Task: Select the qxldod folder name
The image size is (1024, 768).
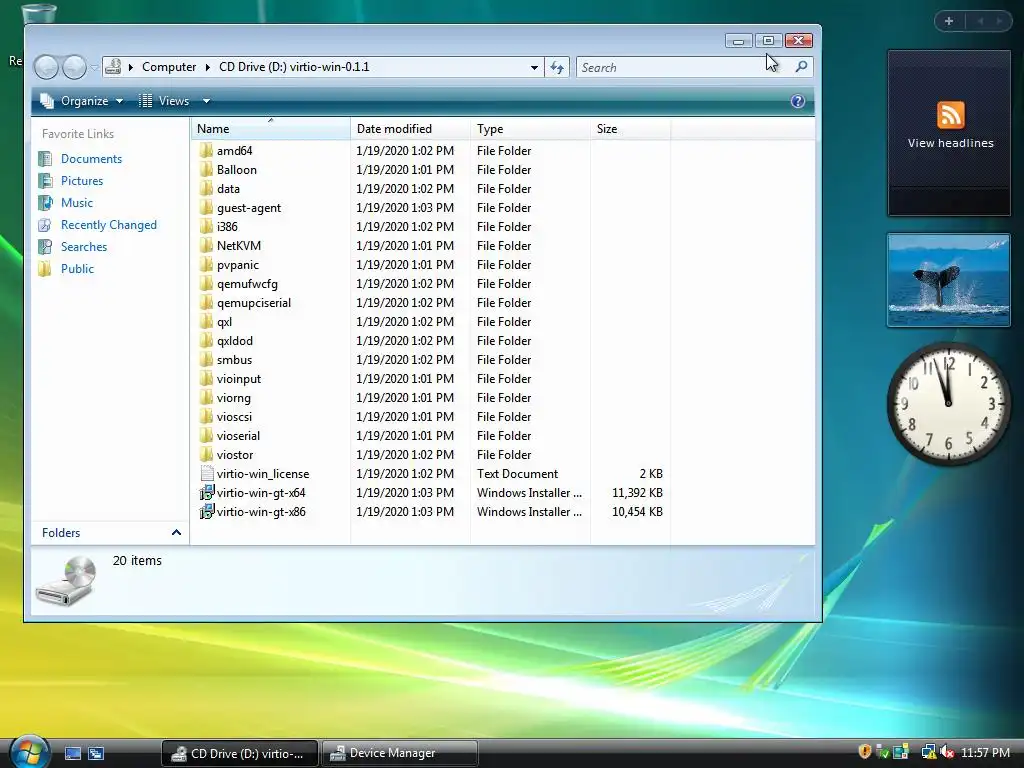Action: click(234, 341)
